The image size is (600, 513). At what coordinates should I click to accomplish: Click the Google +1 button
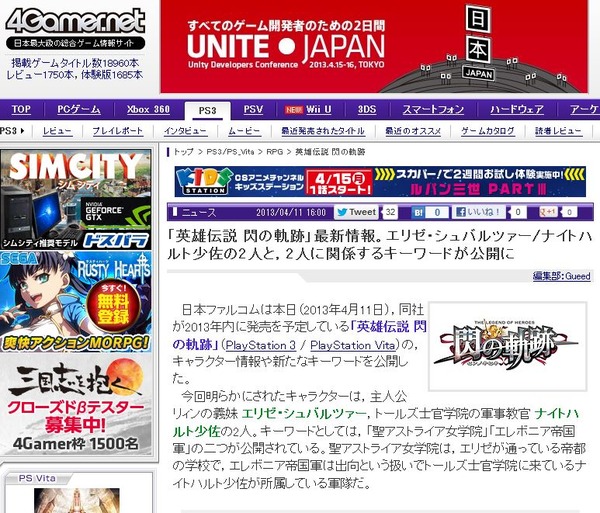(x=548, y=212)
